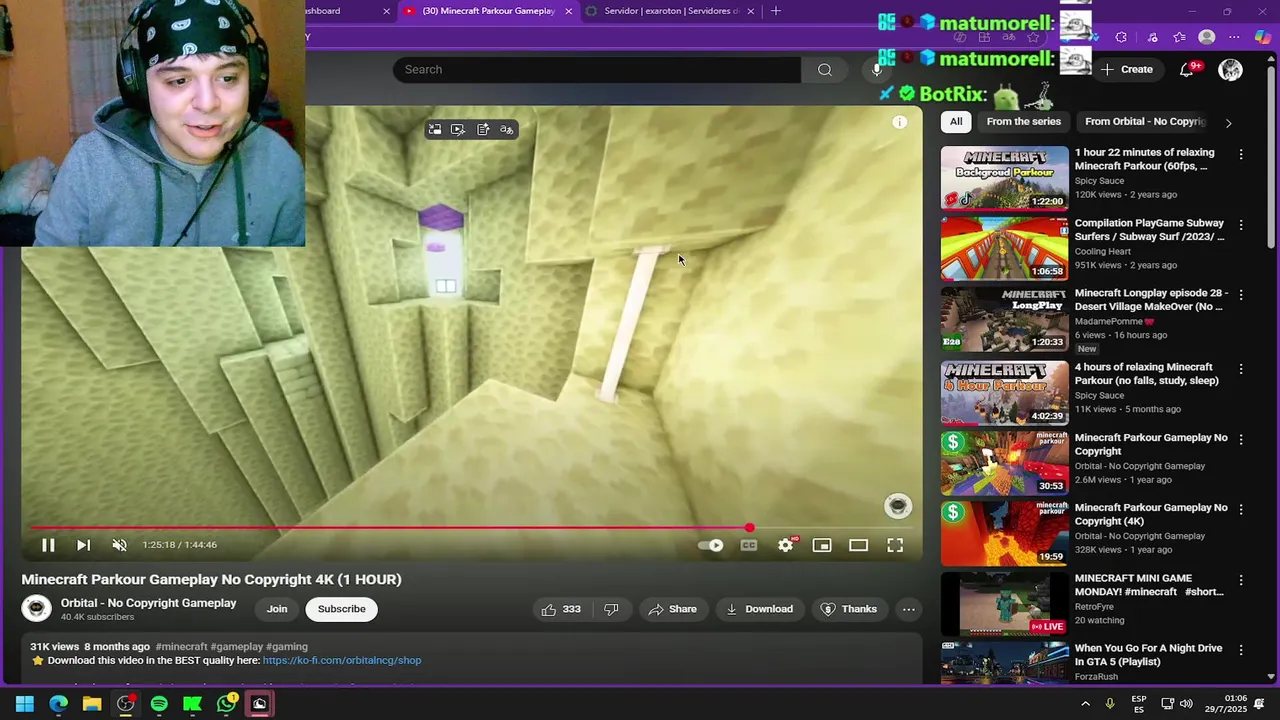The image size is (1280, 720).
Task: Open the Orbital - No Copyright Gameplay channel name
Action: coord(149,603)
